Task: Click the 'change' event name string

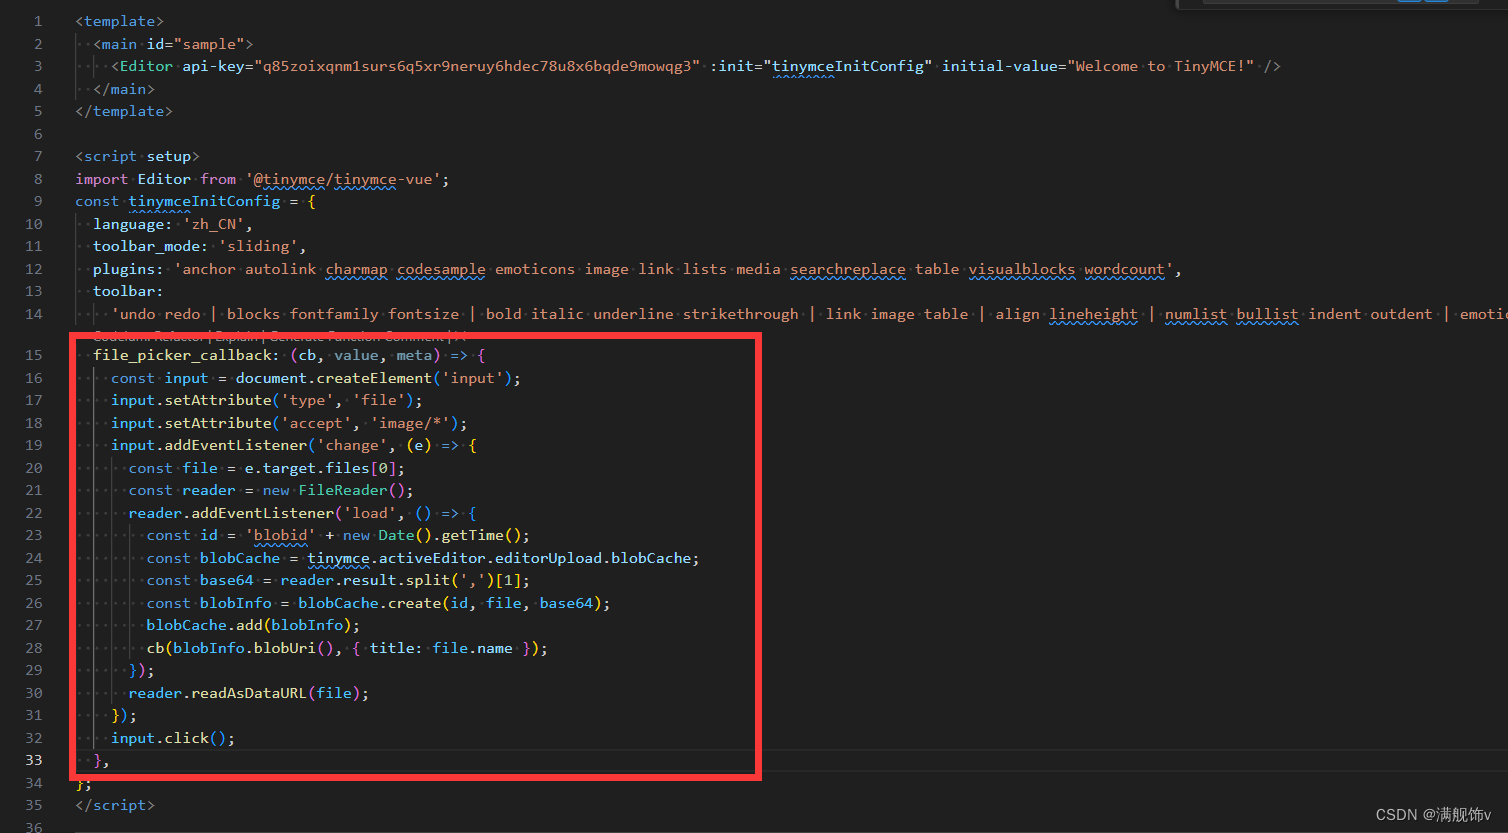Action: 352,445
